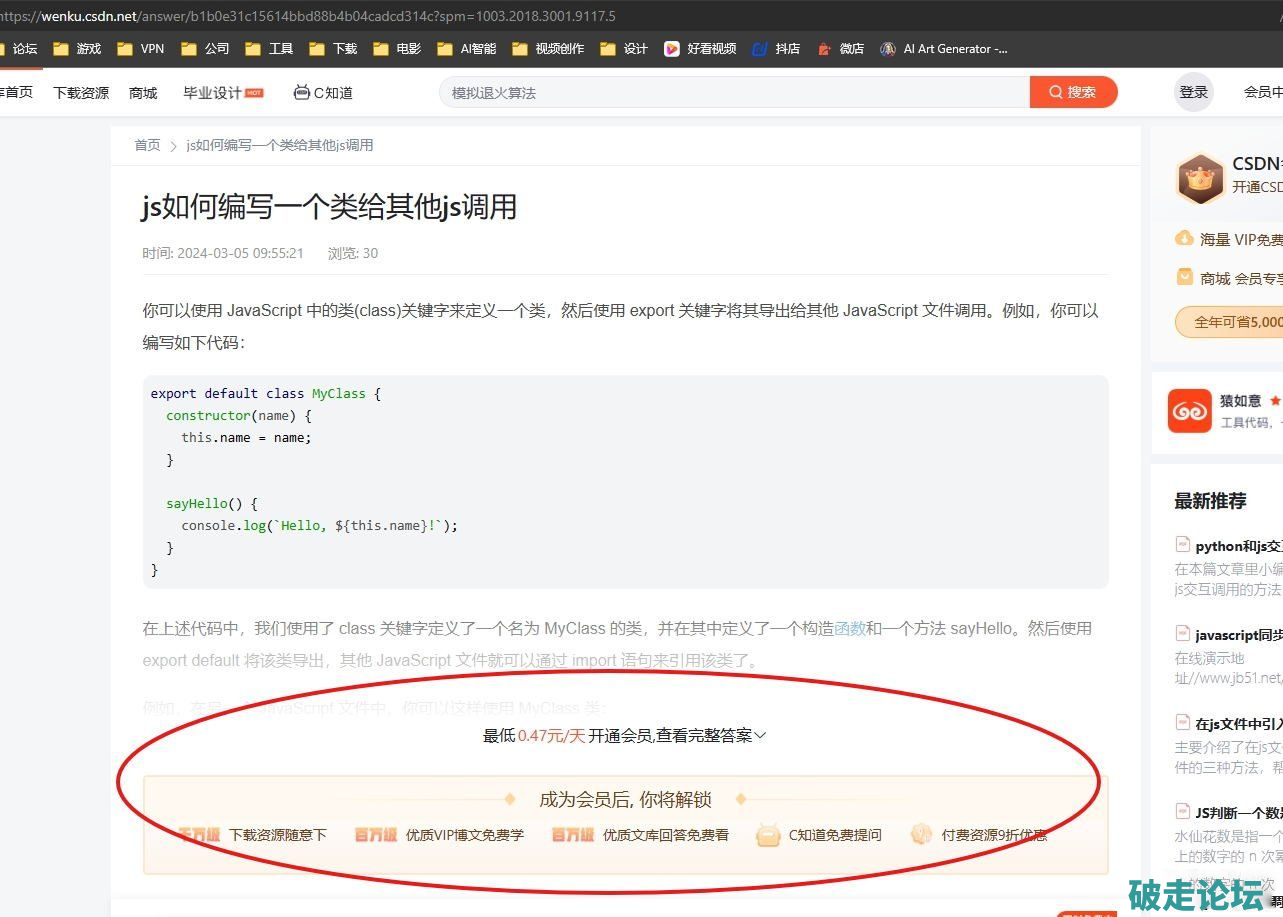
Task: Click the 登录 login button
Action: coord(1193,92)
